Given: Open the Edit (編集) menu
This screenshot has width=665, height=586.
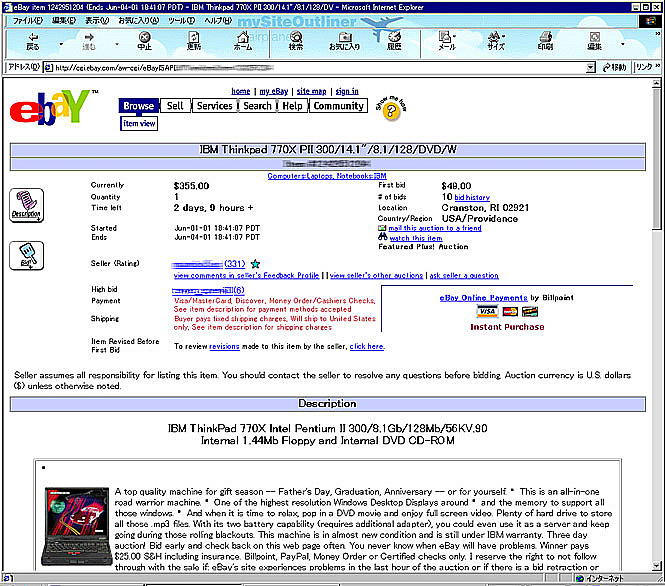Looking at the screenshot, I should coord(64,21).
